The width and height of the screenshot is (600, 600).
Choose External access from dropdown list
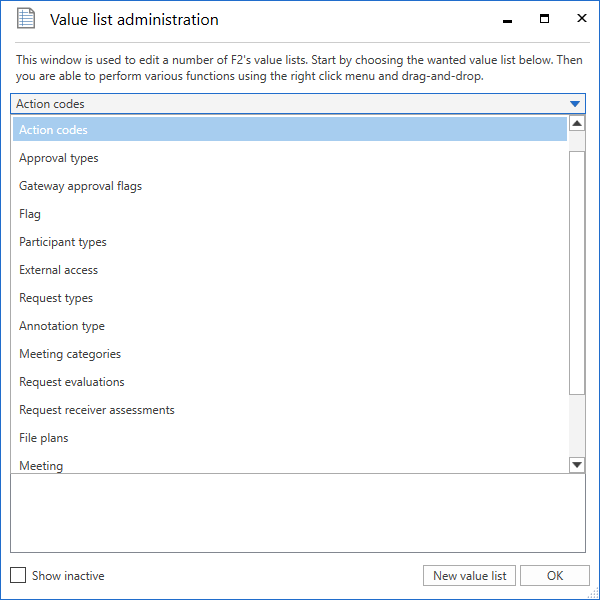click(x=59, y=270)
